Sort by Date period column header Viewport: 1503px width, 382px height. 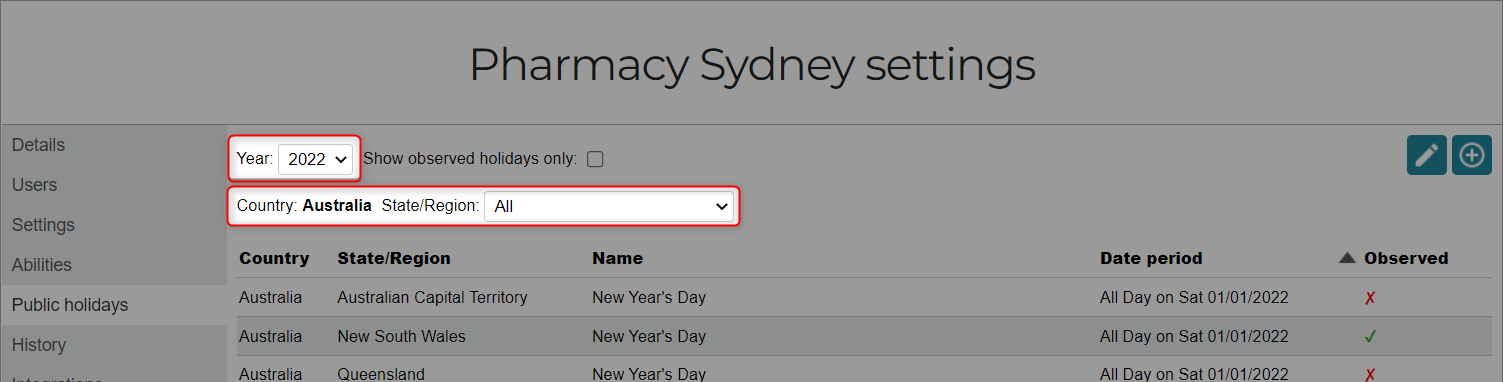click(1151, 258)
